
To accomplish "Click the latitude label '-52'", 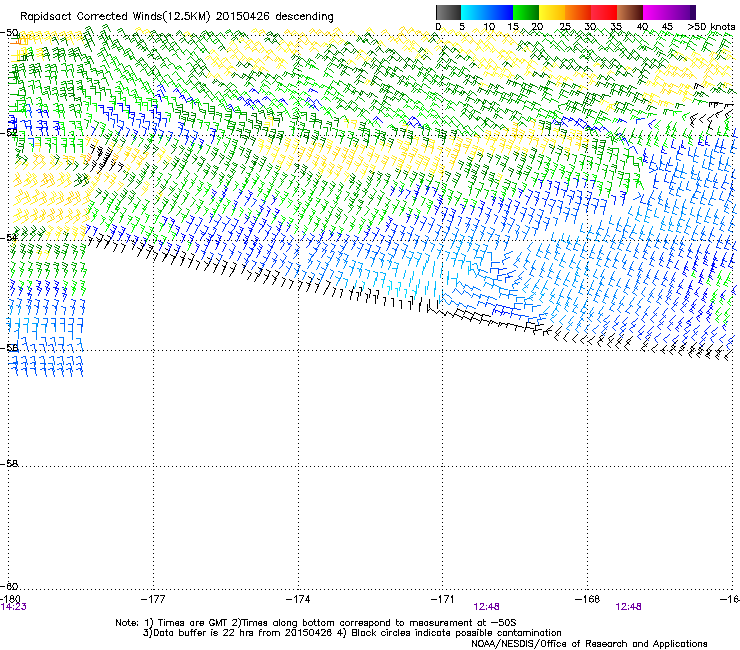I will 9,133.
